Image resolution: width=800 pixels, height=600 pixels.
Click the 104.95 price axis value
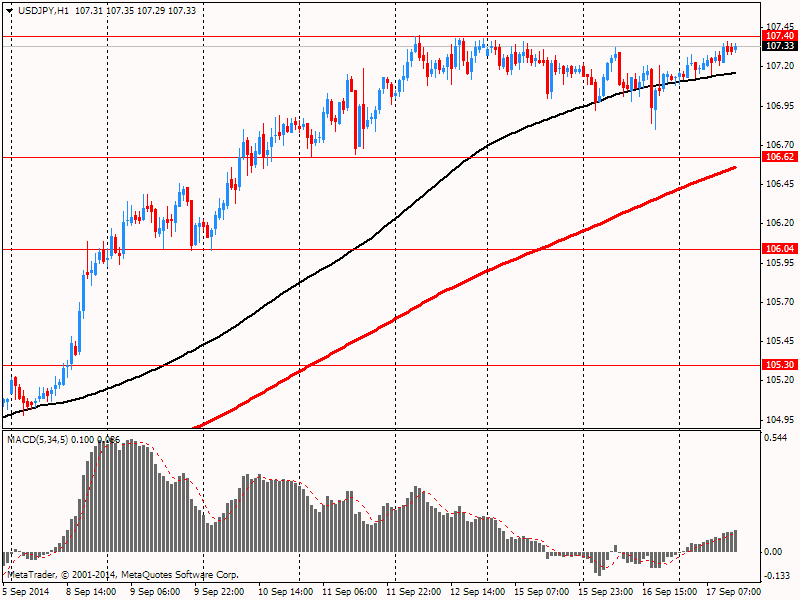pos(780,419)
